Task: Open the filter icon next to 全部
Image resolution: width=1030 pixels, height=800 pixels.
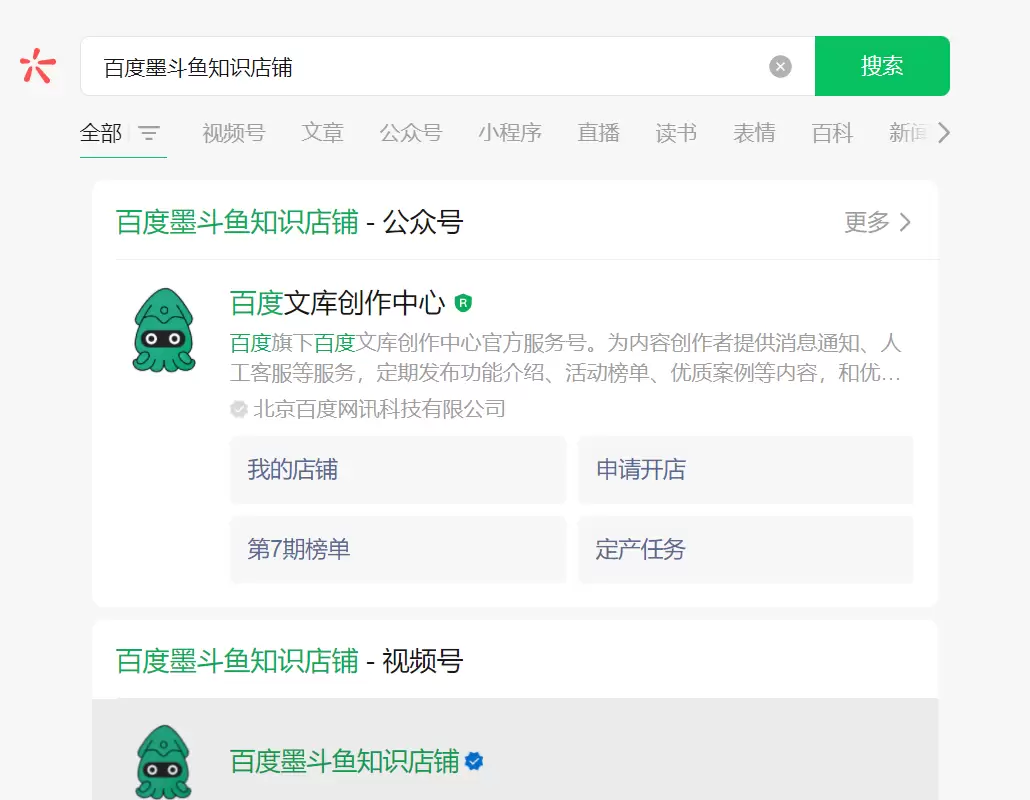Action: [149, 132]
